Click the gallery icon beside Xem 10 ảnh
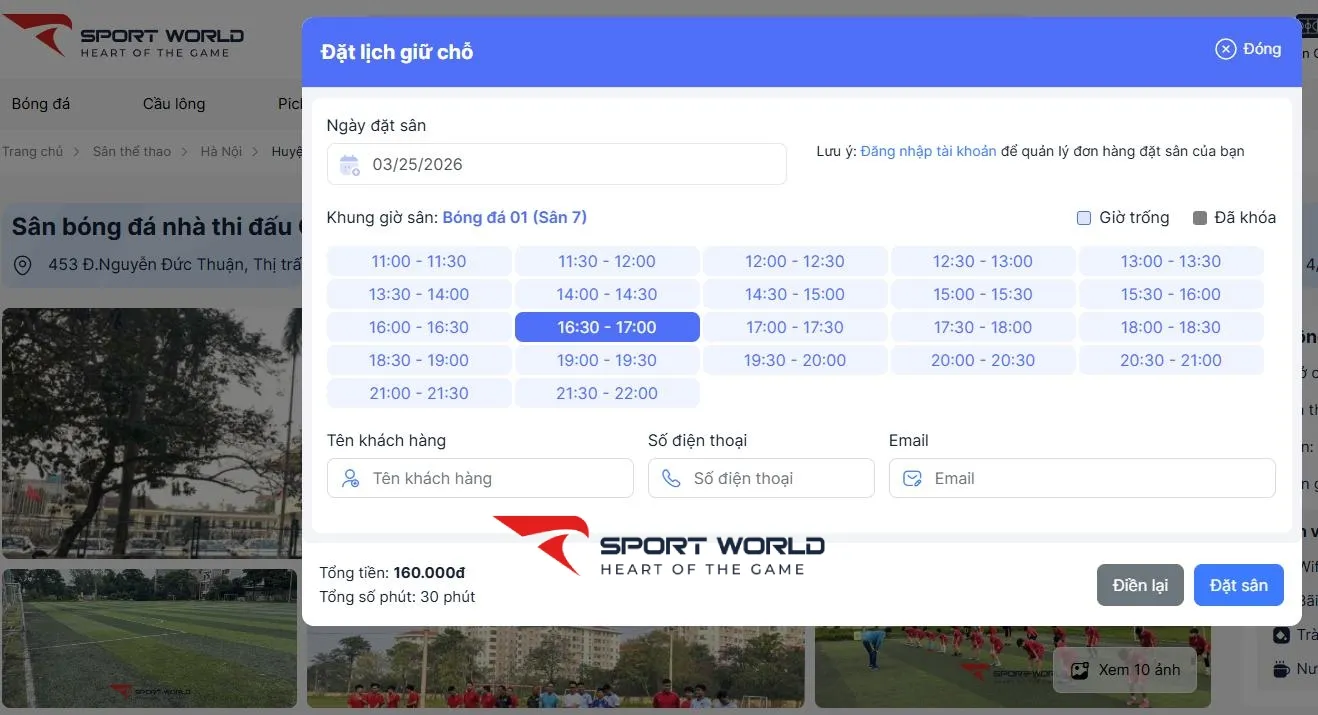The image size is (1318, 715). point(1079,670)
